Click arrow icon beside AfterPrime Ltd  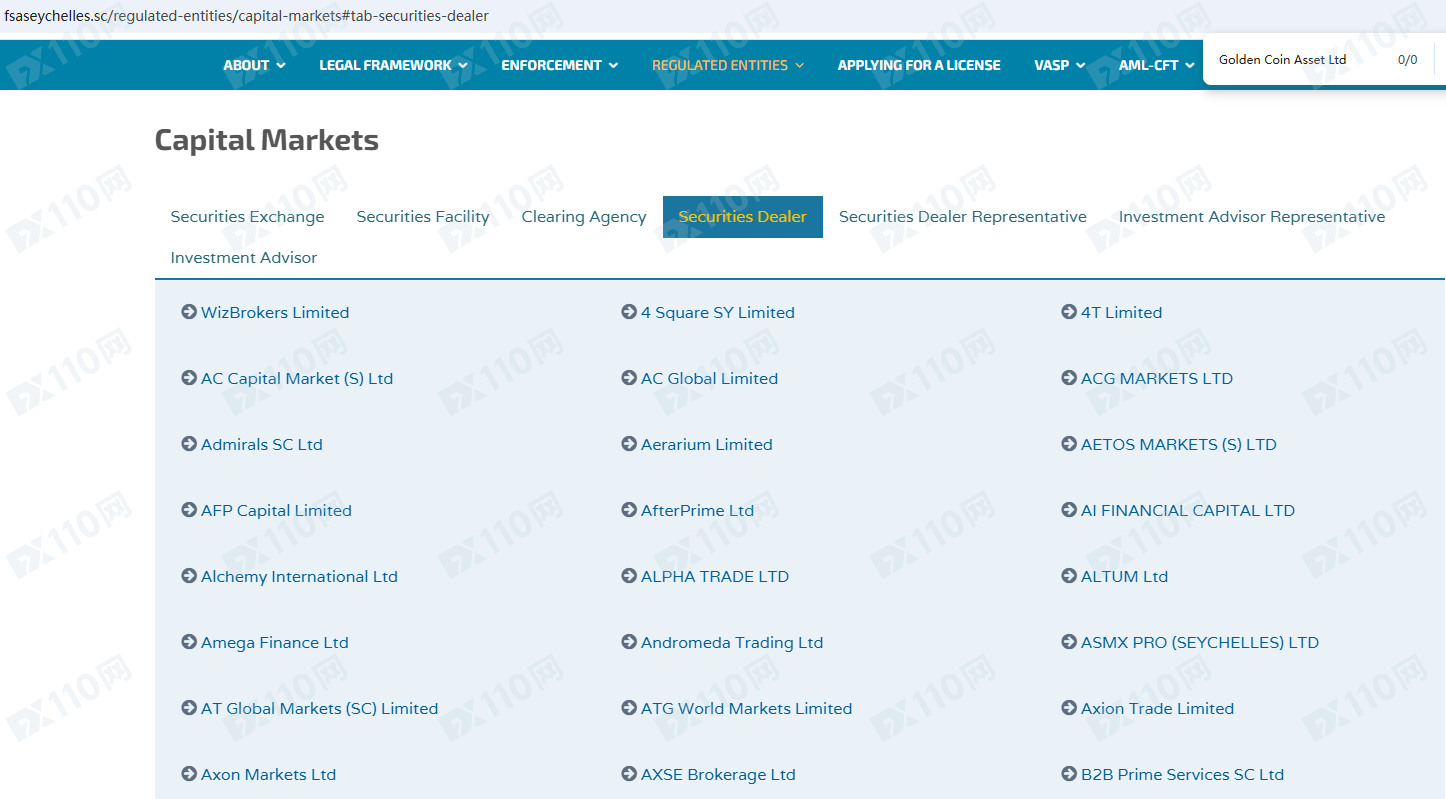click(629, 510)
